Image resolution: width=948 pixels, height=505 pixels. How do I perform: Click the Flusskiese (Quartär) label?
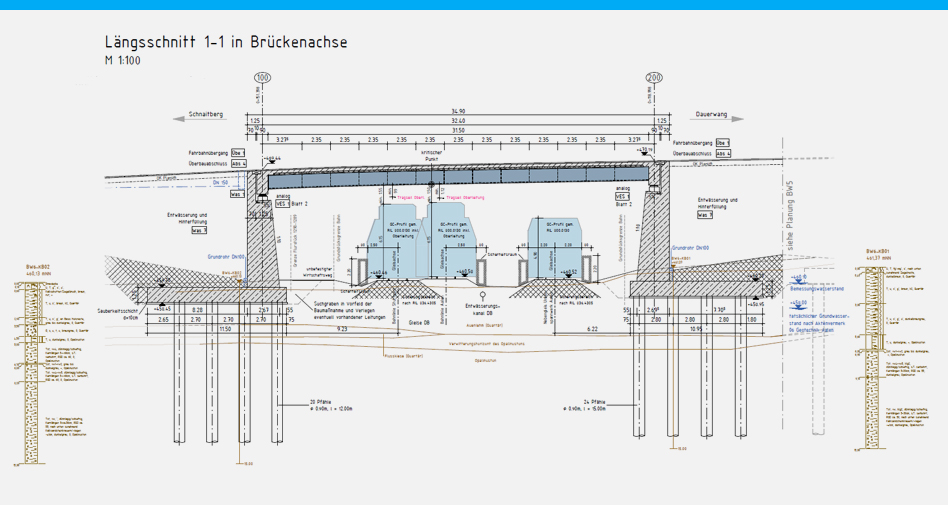tap(404, 356)
